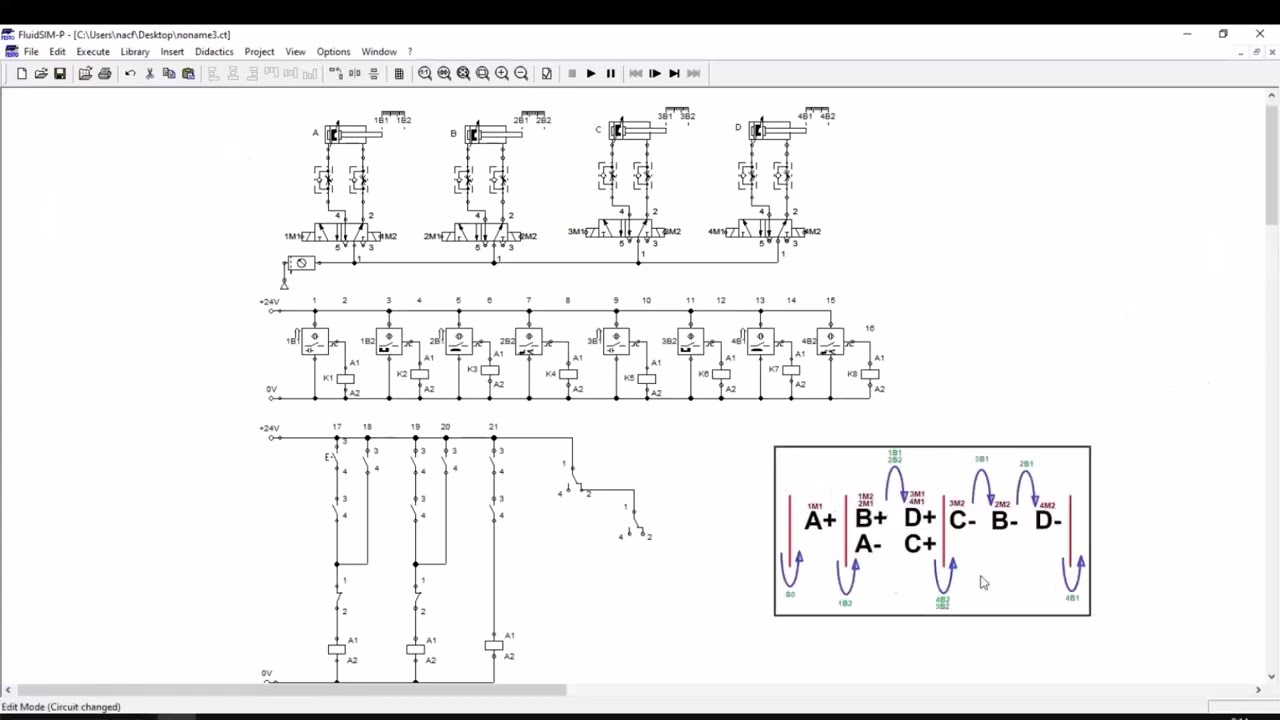Image resolution: width=1280 pixels, height=720 pixels.
Task: Select the 1M1 solenoid valve
Action: point(342,234)
